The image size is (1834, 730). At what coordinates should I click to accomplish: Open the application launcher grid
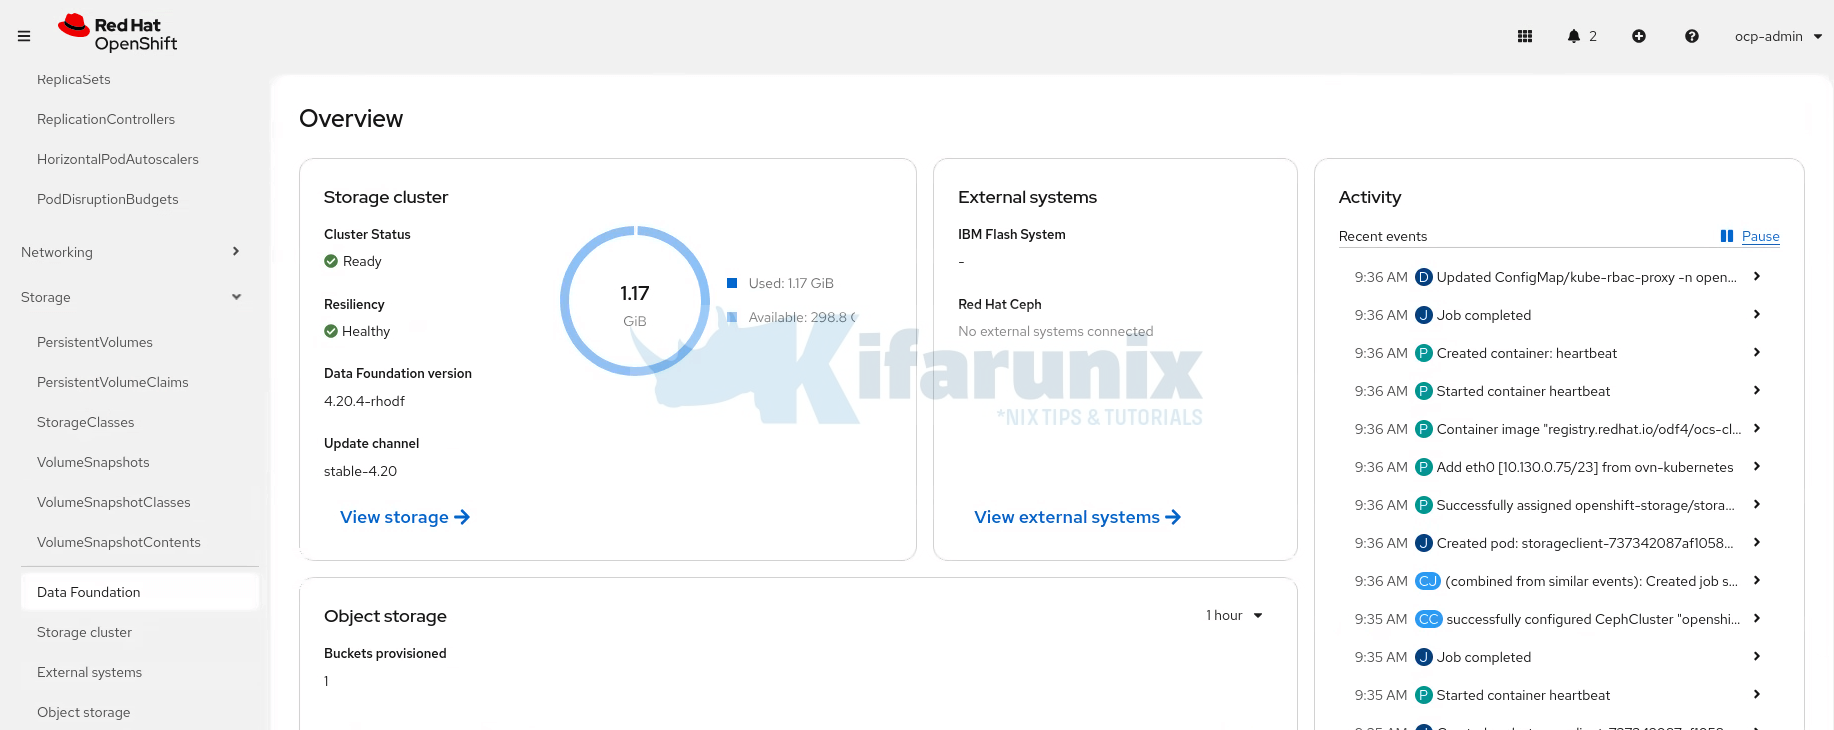tap(1525, 36)
